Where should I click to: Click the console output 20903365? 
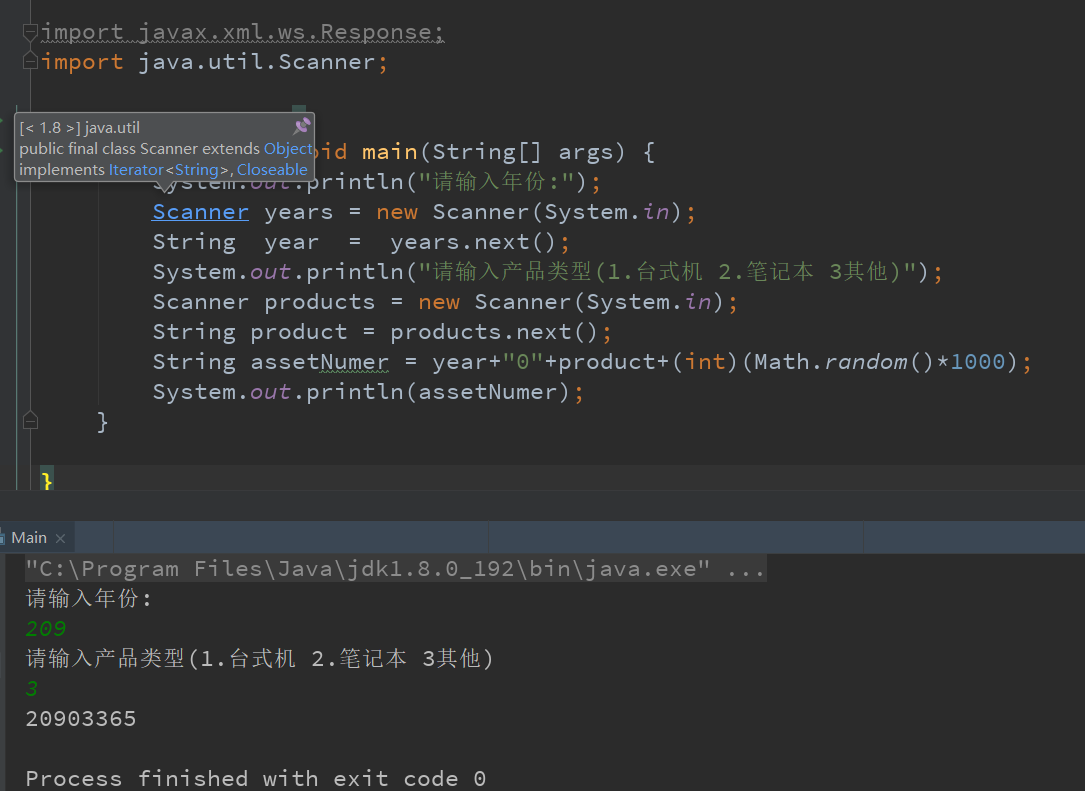click(81, 719)
